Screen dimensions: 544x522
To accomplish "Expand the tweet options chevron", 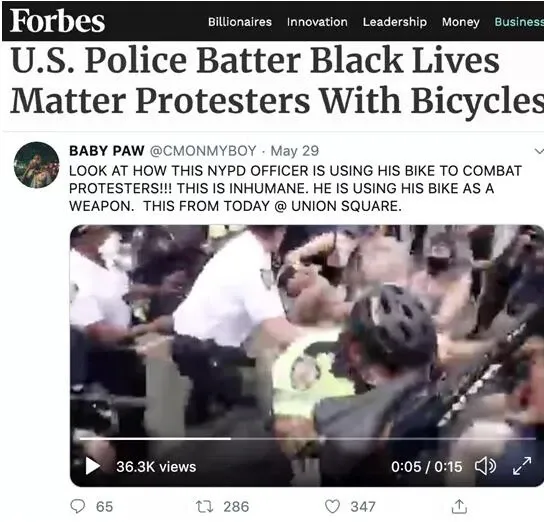I will (539, 151).
